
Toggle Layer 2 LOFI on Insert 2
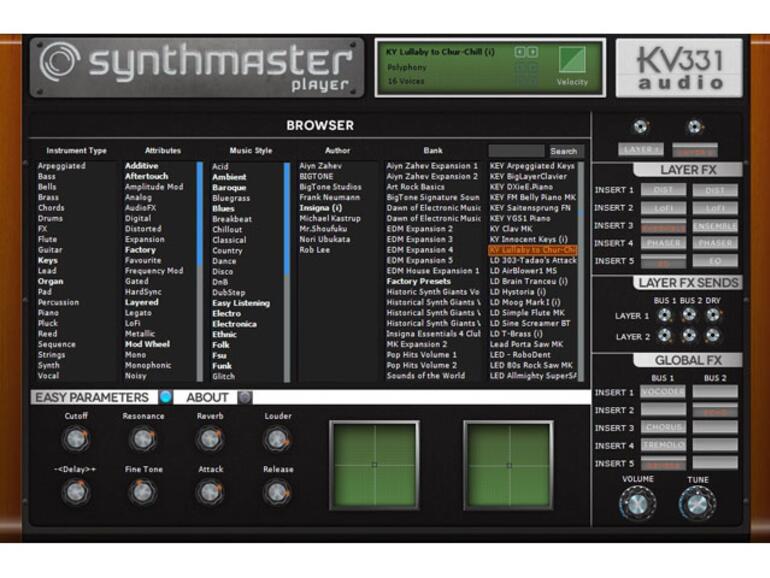[x=715, y=208]
